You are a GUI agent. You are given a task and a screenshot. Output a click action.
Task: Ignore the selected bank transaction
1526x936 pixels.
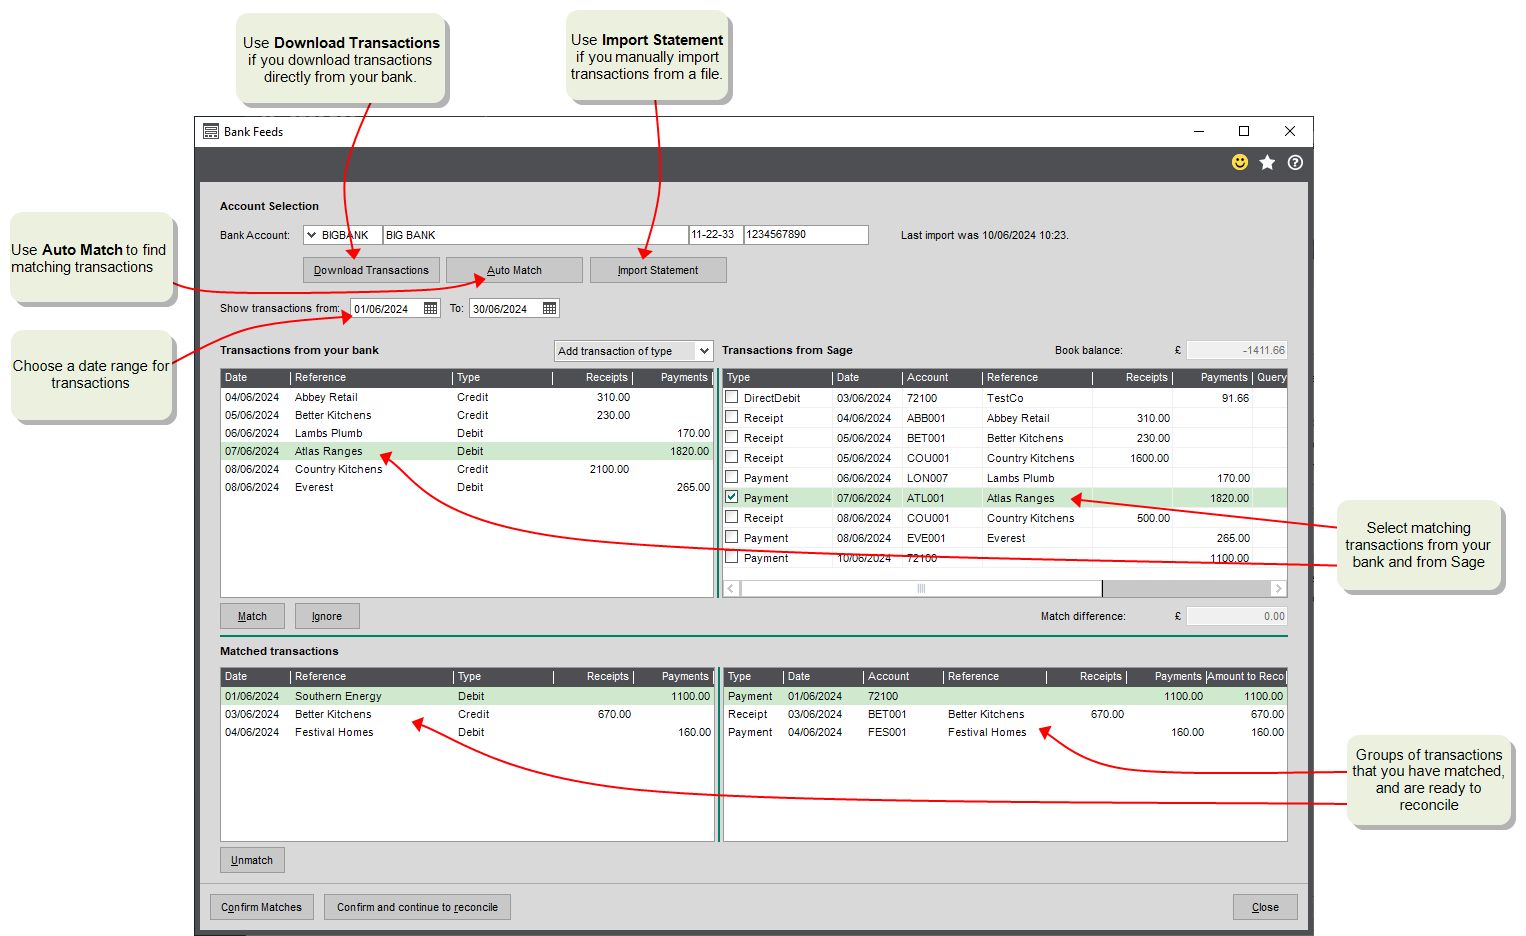[327, 615]
